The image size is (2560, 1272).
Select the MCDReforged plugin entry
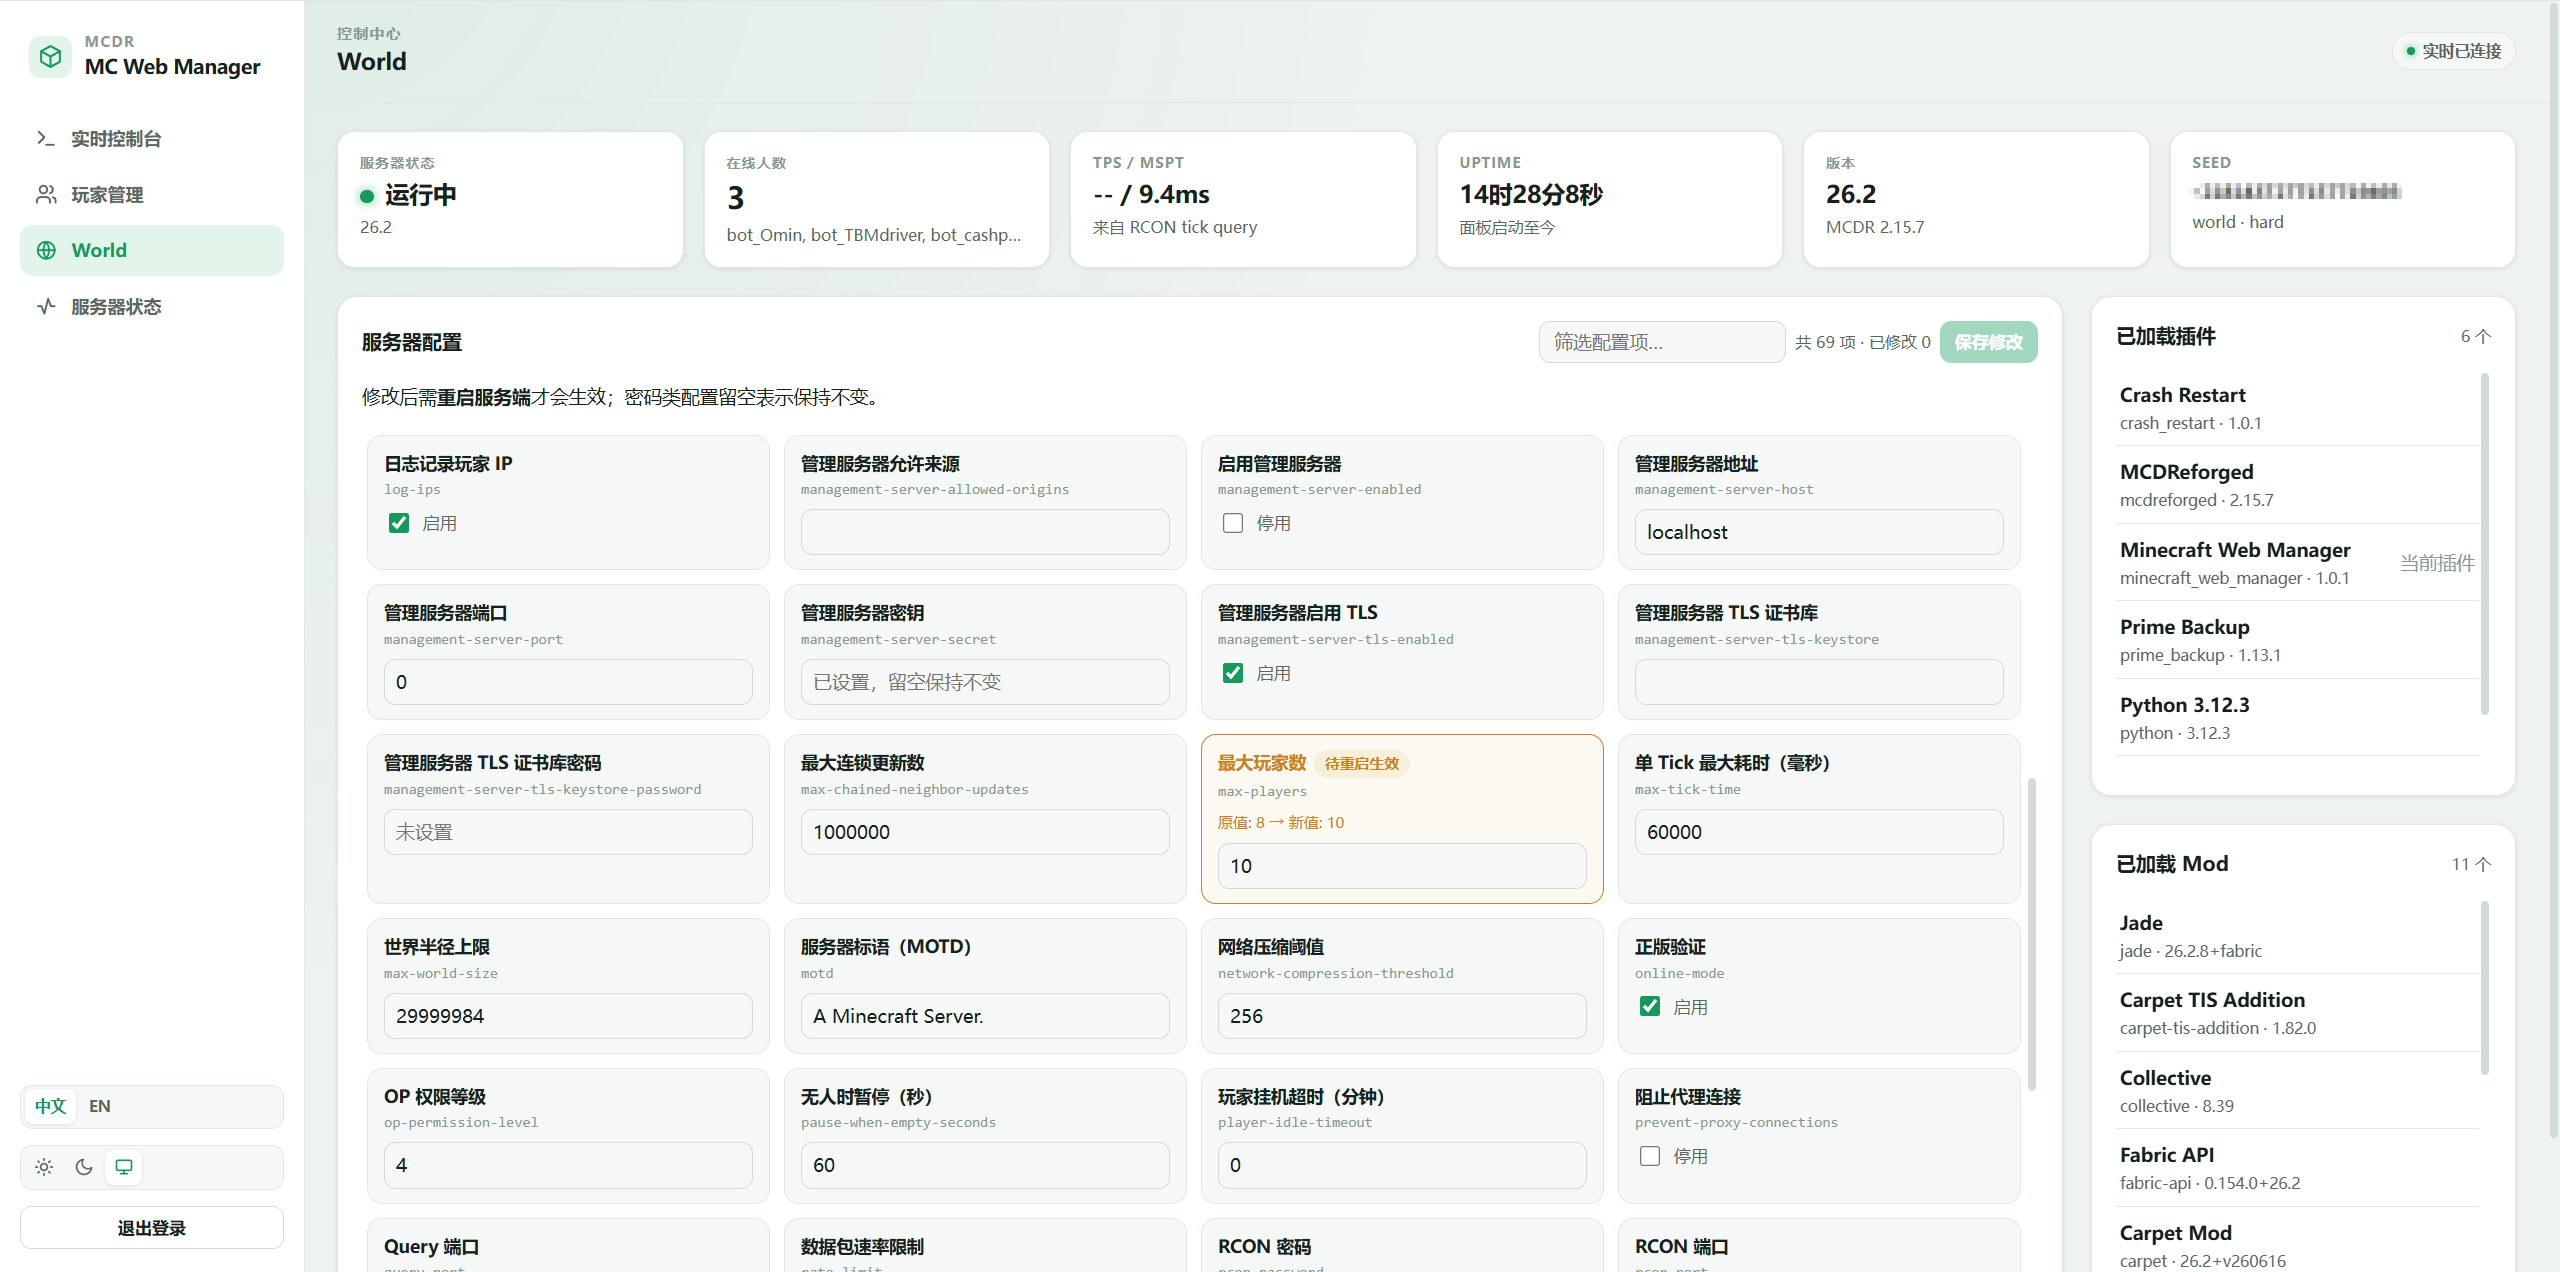click(2298, 485)
